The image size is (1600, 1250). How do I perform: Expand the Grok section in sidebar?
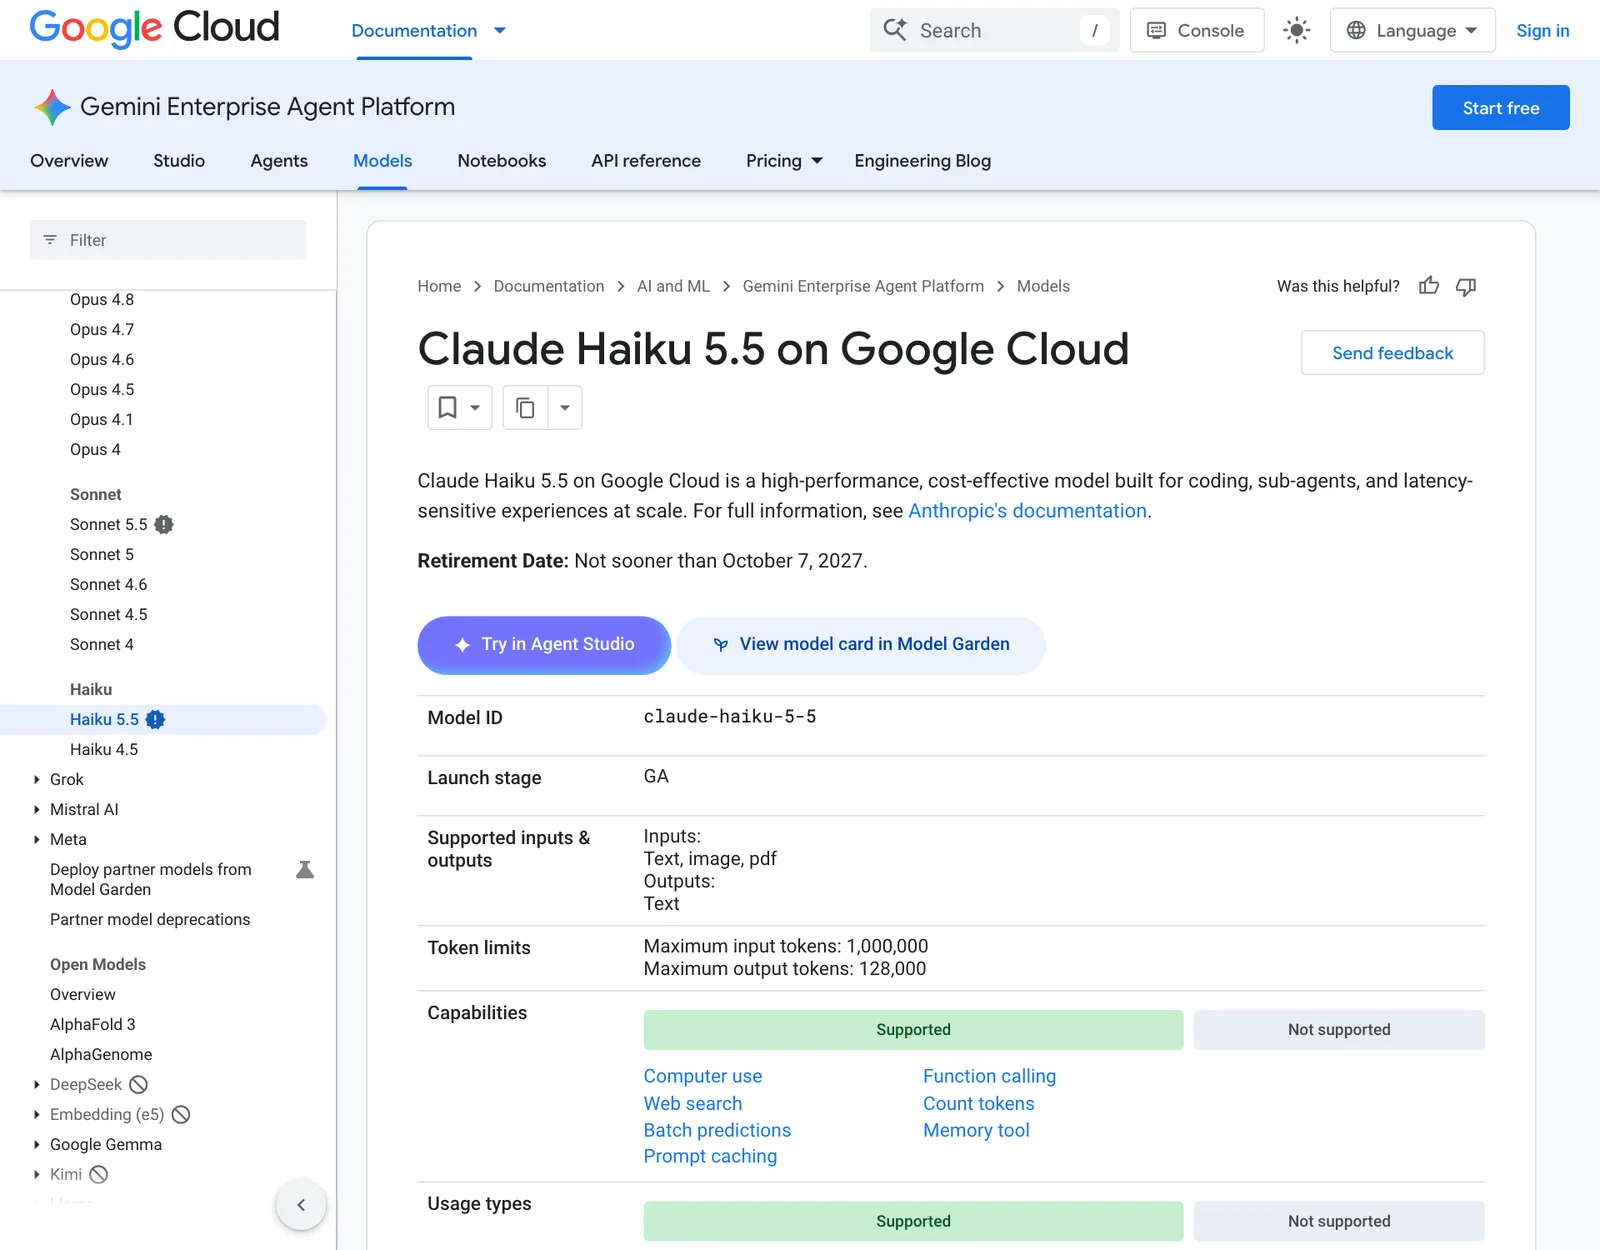pos(37,779)
